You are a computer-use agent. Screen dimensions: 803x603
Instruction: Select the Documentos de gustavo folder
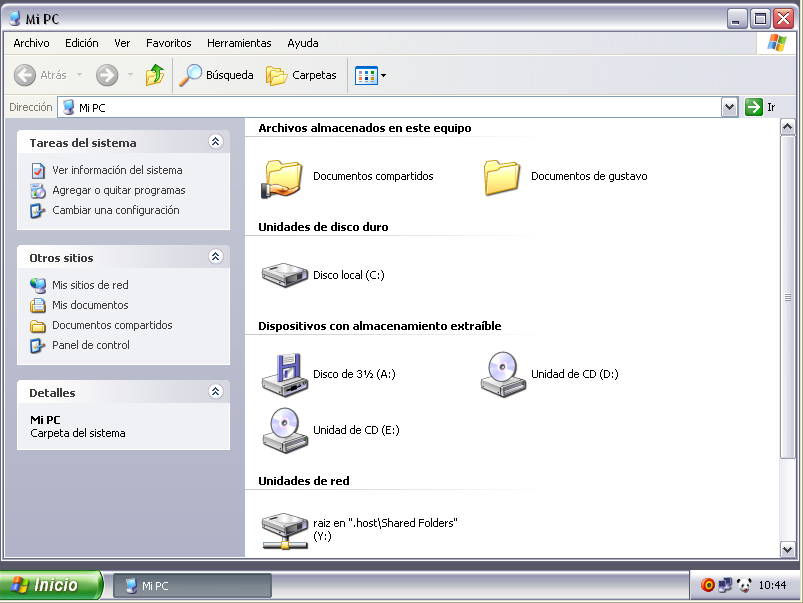pyautogui.click(x=503, y=177)
